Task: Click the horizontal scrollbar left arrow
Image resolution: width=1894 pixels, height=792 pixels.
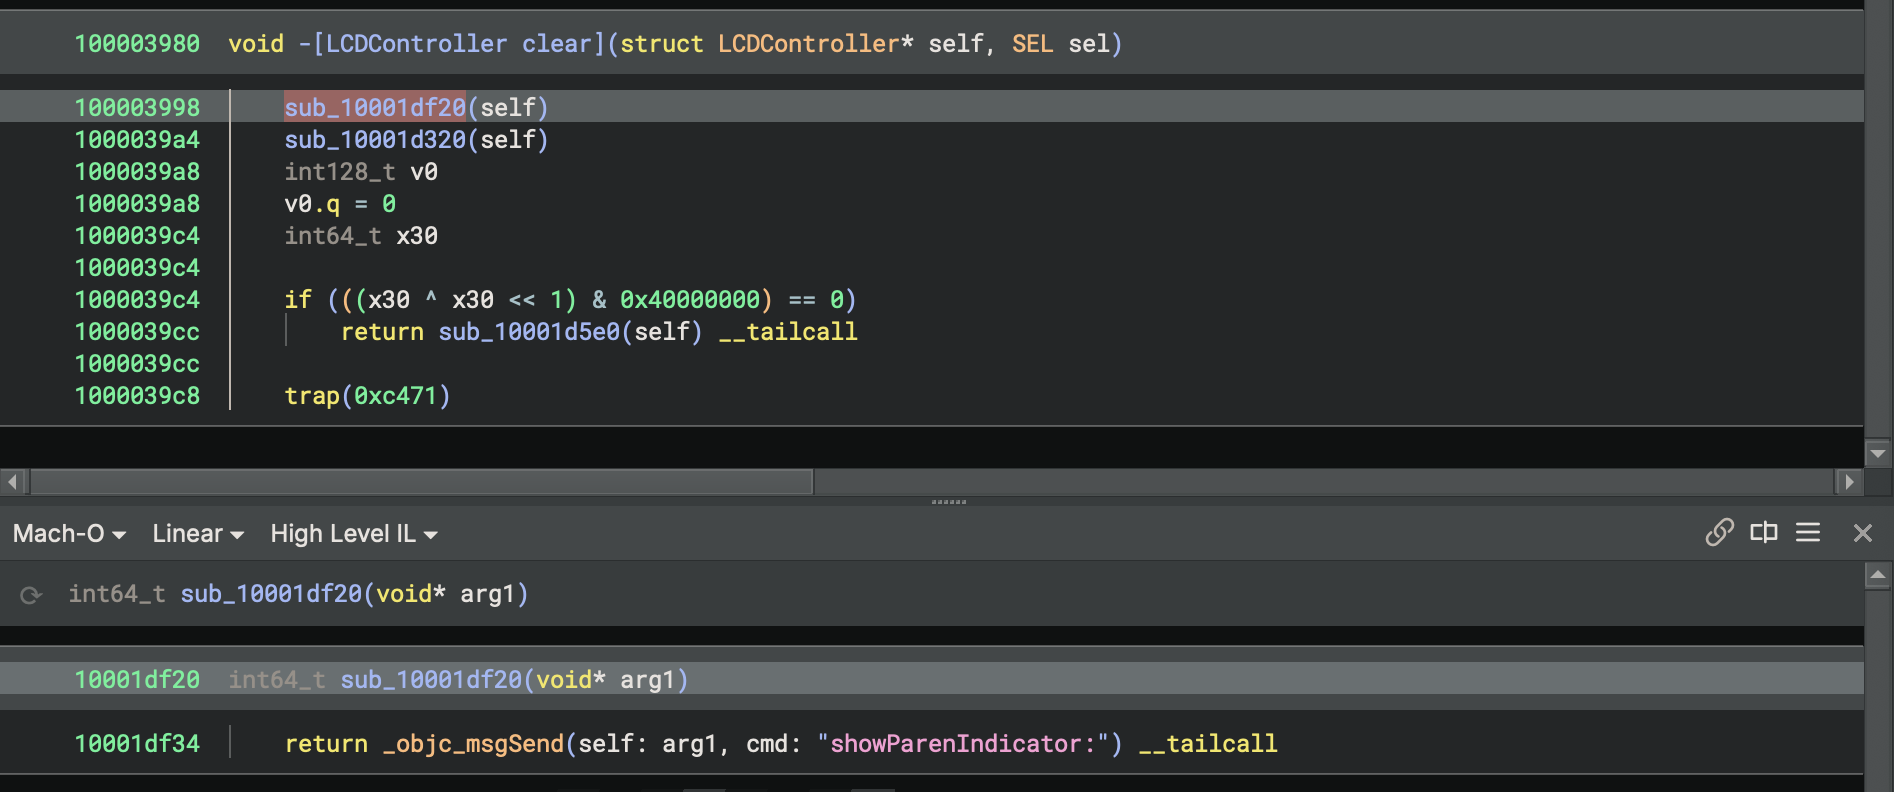Action: click(x=13, y=482)
